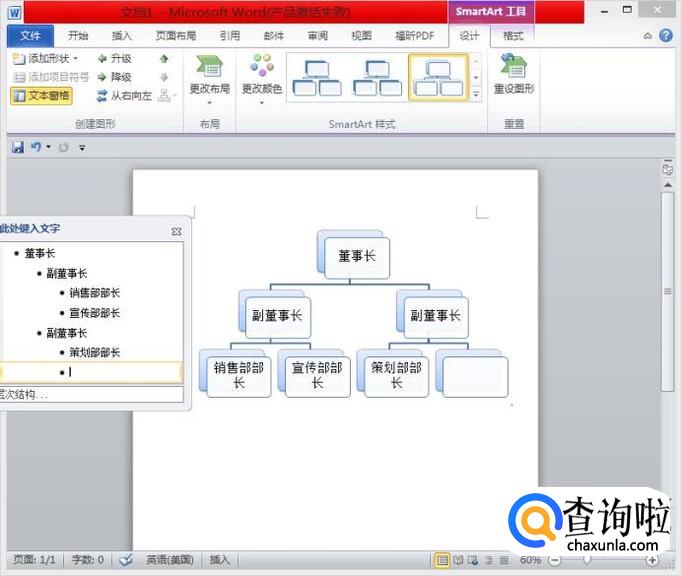Switch to Full Screen Reading view icon
Screen dimensions: 682x576
(458, 560)
